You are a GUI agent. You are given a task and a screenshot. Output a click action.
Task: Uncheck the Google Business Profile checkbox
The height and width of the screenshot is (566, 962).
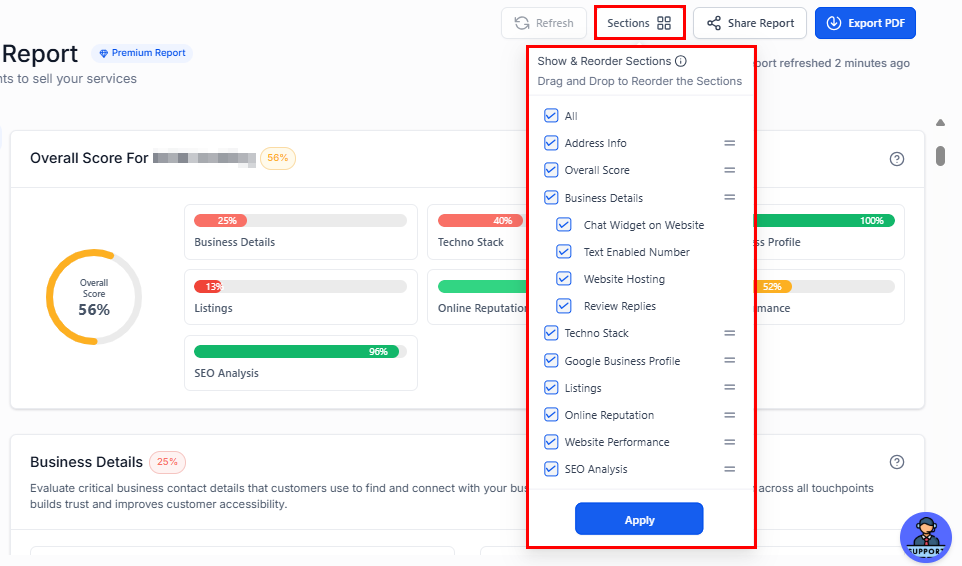coord(551,361)
